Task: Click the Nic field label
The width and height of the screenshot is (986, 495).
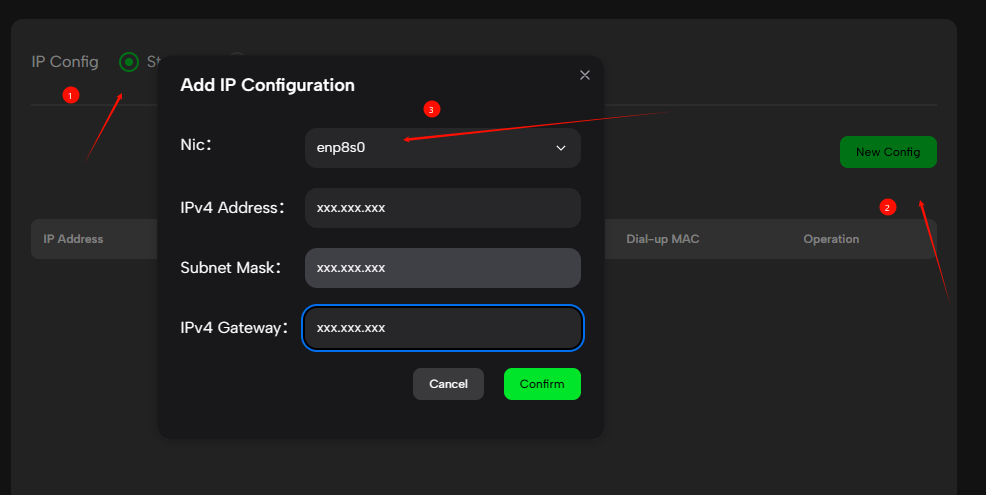Action: [194, 145]
